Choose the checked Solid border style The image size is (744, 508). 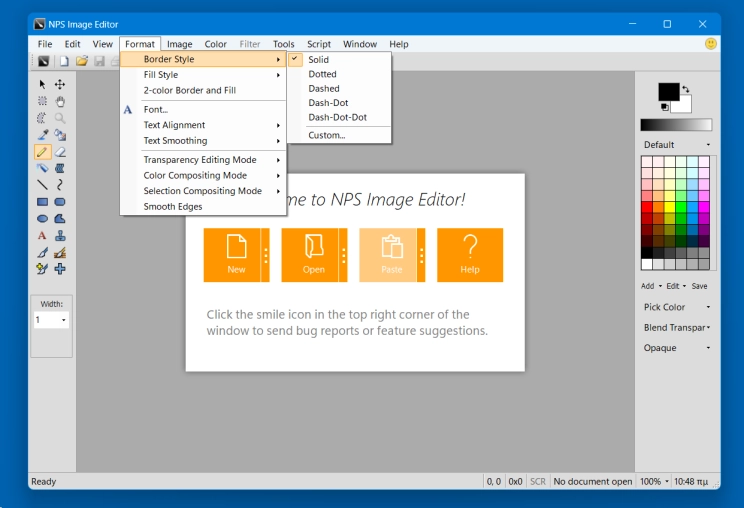[339, 60]
